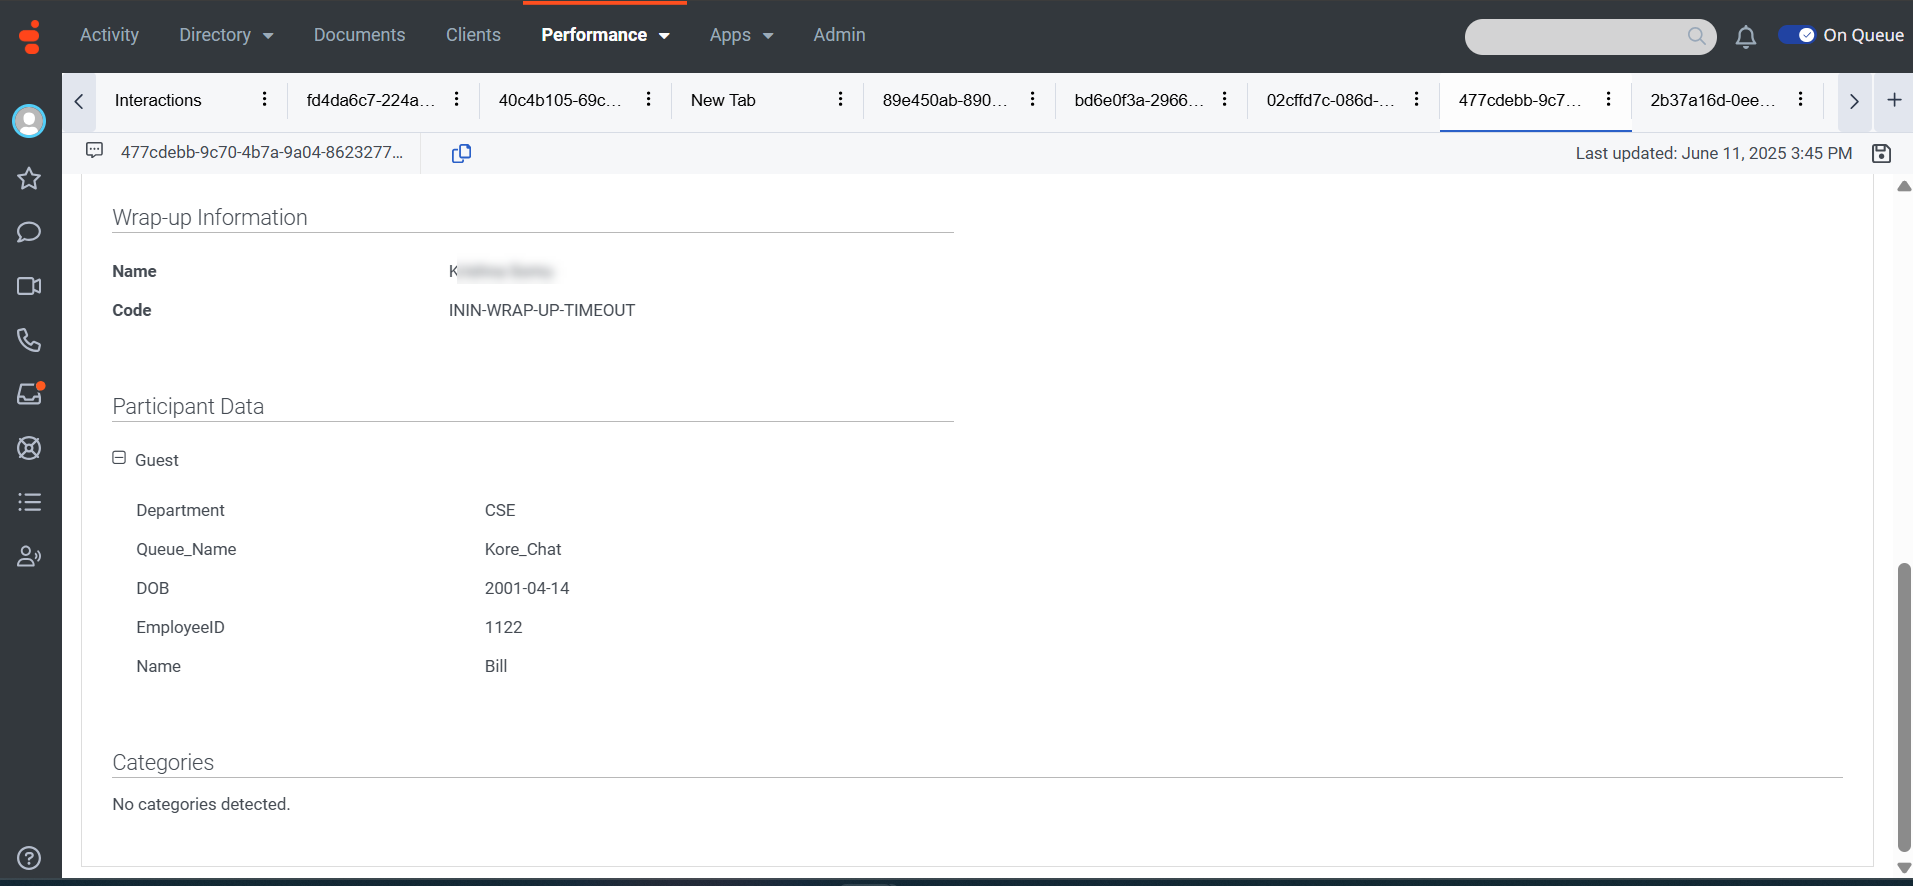Toggle the On Queue switch off
Image resolution: width=1913 pixels, height=886 pixels.
click(x=1797, y=35)
